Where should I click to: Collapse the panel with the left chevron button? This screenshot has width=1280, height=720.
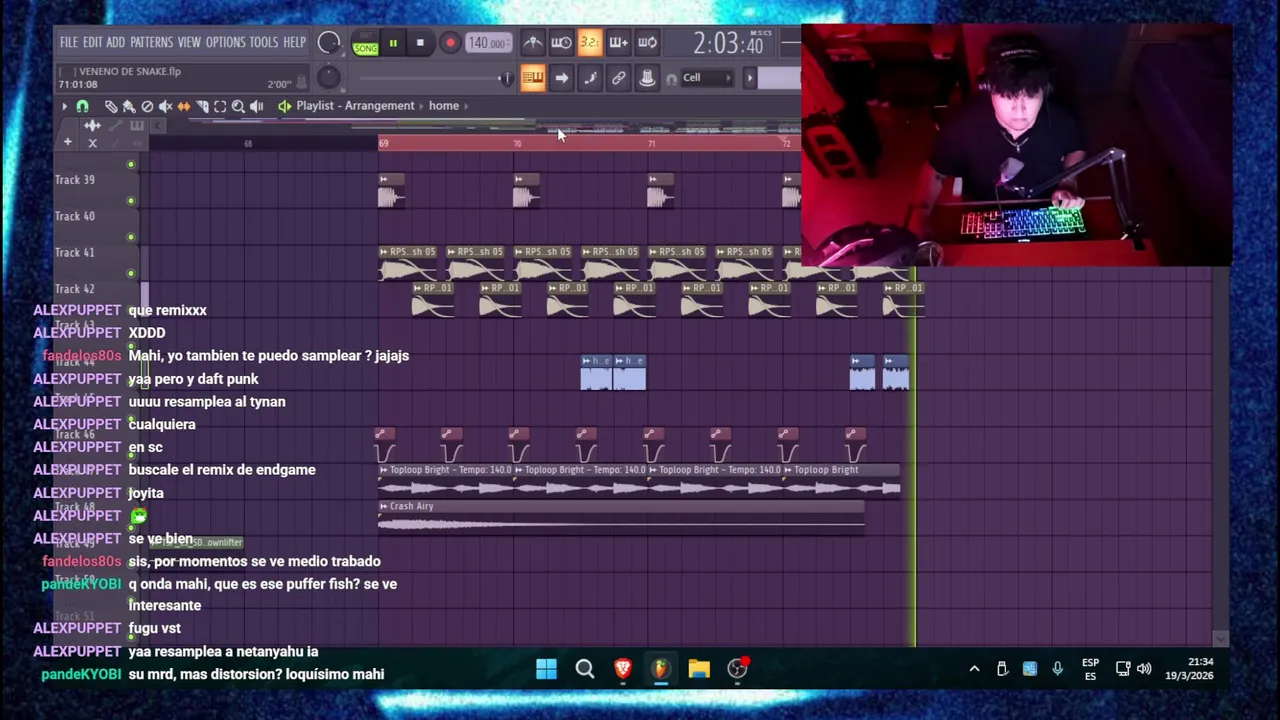[157, 126]
